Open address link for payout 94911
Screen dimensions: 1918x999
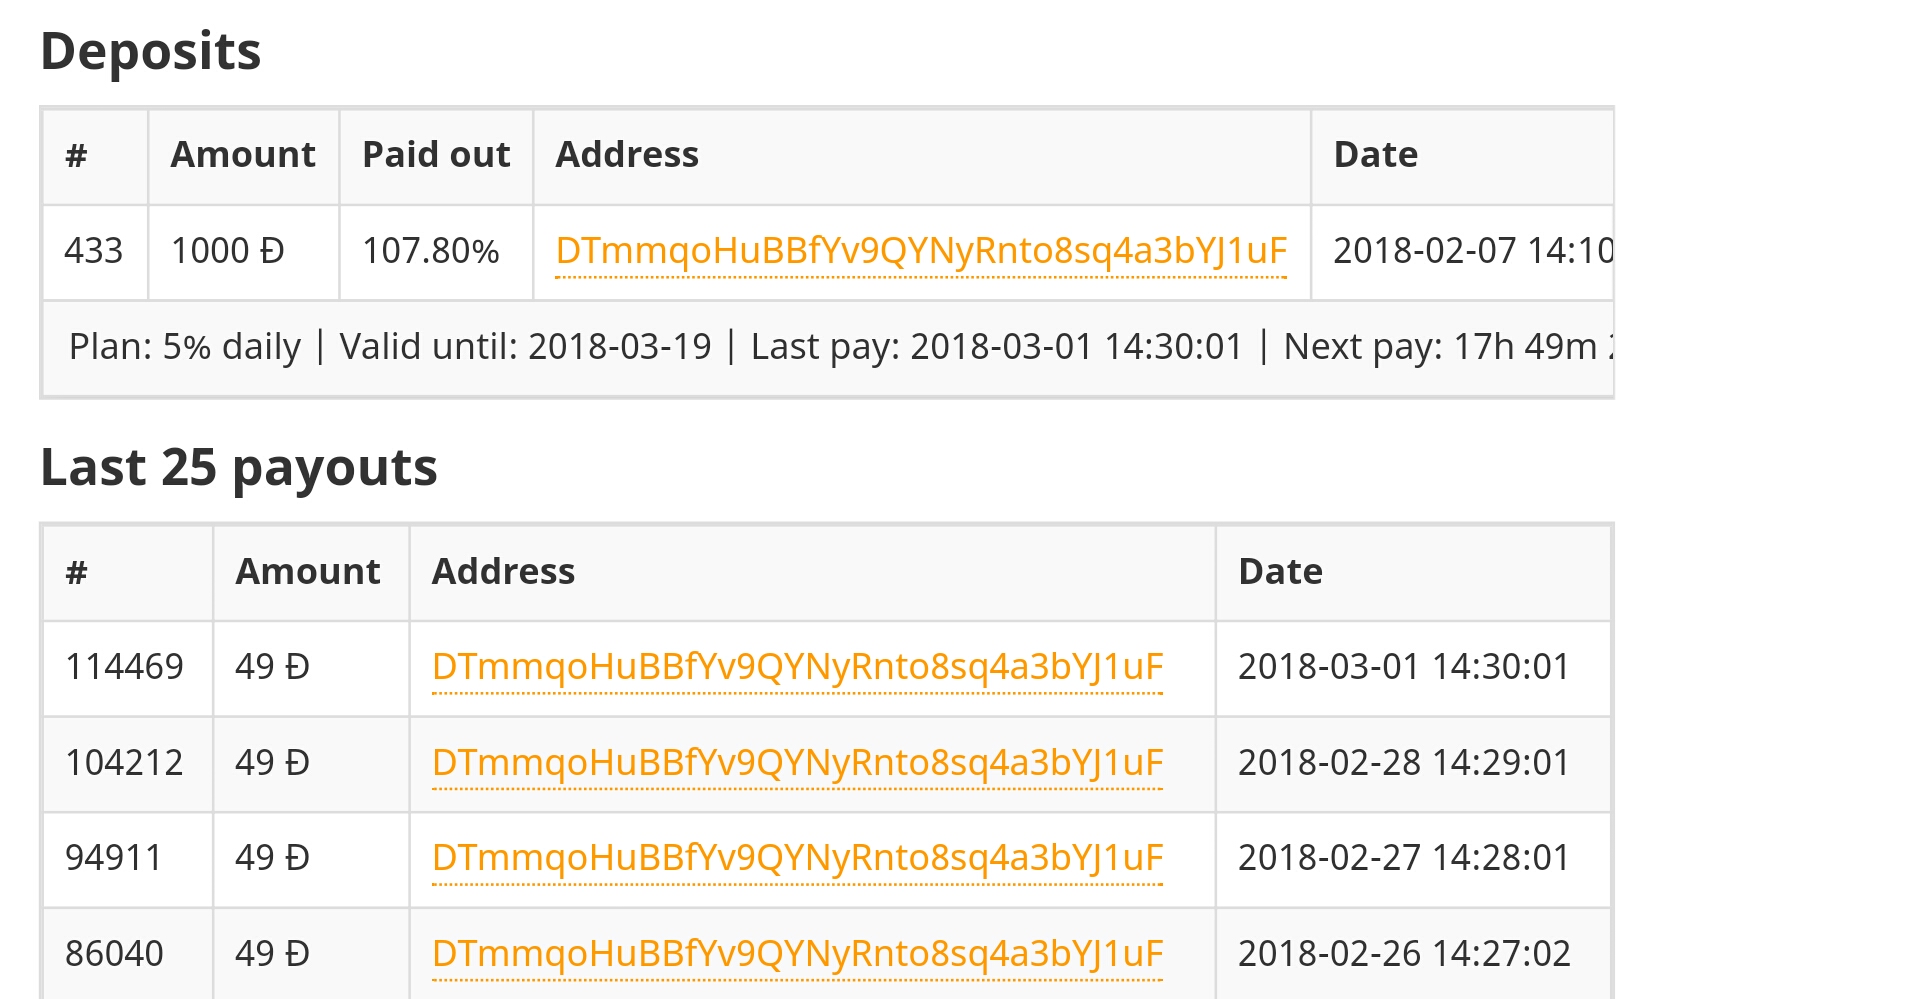pos(797,858)
